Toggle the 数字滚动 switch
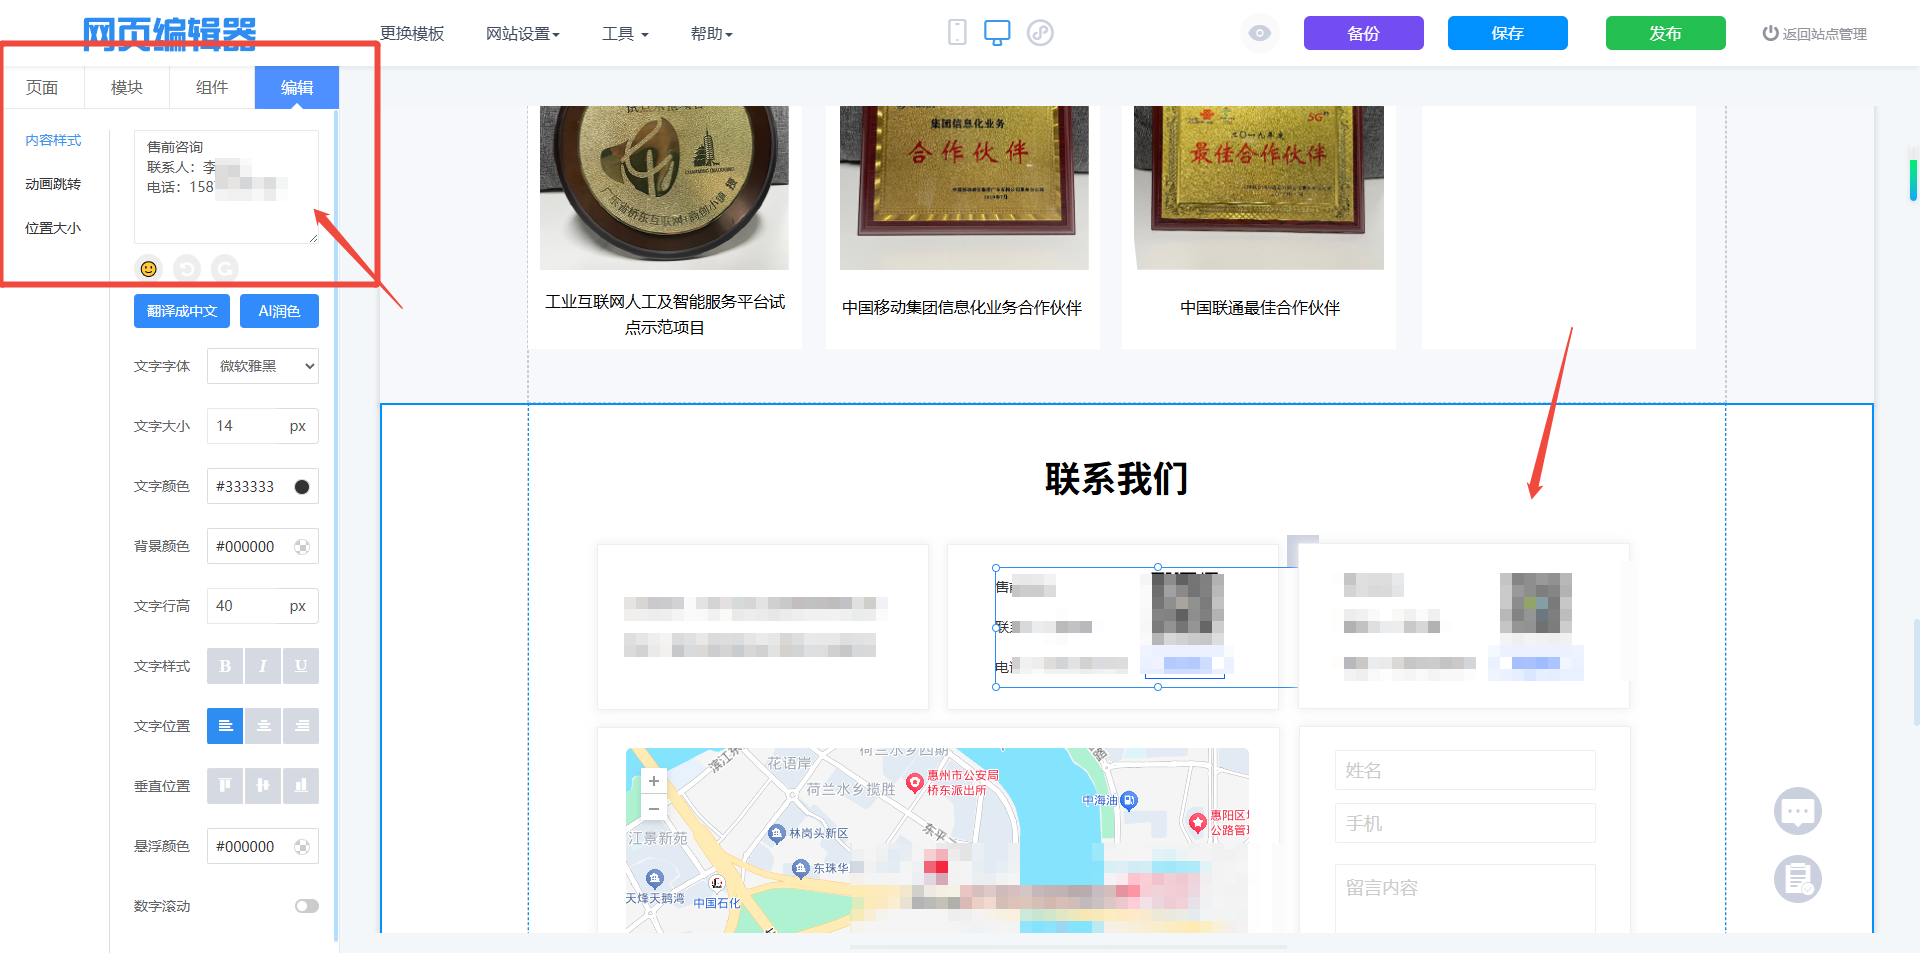The image size is (1920, 953). (306, 906)
